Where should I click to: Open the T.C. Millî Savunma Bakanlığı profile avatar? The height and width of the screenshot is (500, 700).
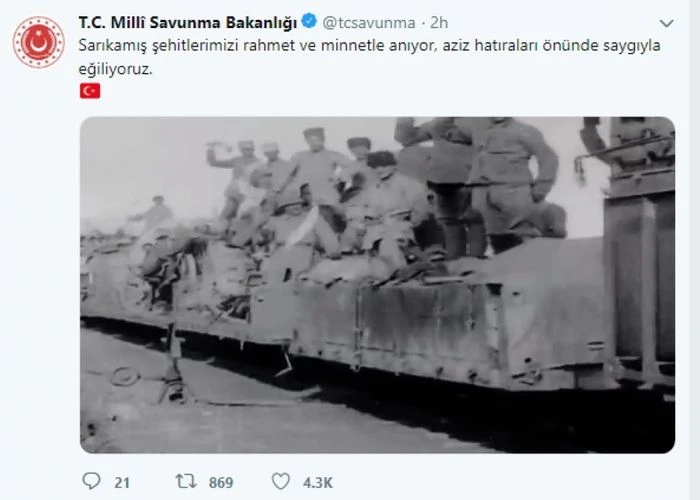coord(39,42)
